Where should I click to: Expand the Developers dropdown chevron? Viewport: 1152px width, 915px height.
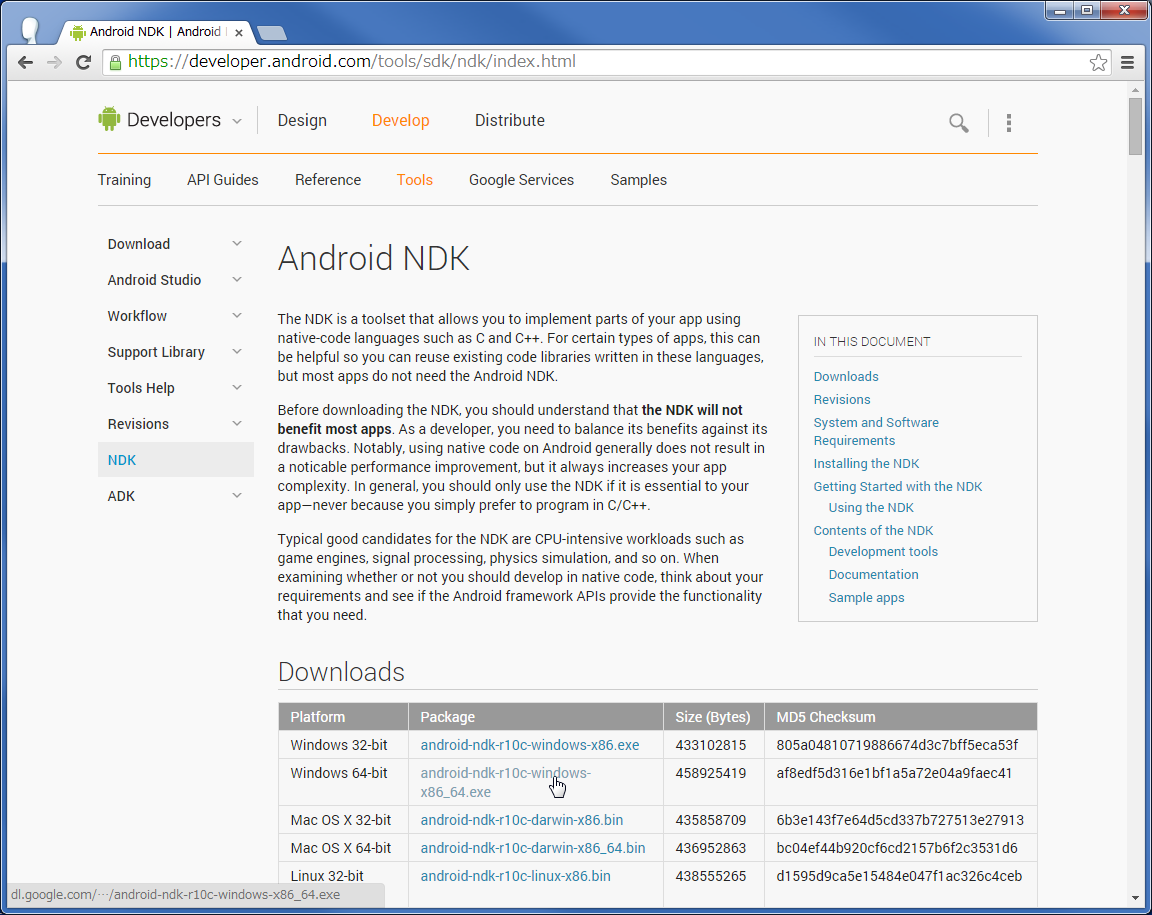[237, 121]
